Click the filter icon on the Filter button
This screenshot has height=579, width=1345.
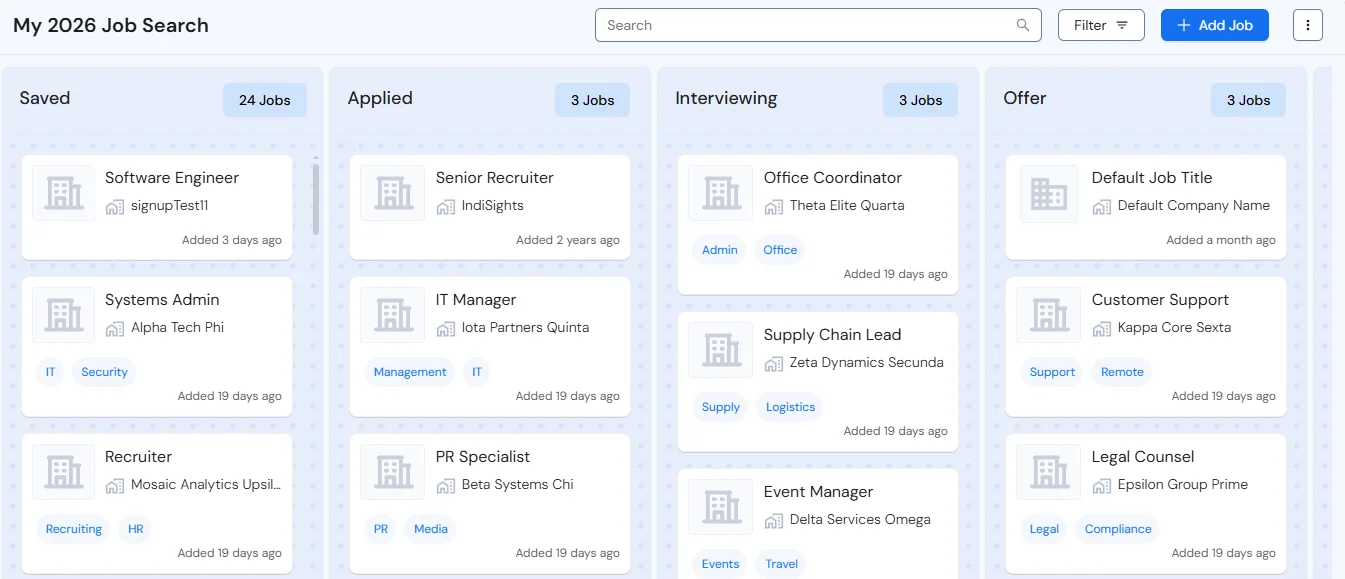pyautogui.click(x=1123, y=25)
